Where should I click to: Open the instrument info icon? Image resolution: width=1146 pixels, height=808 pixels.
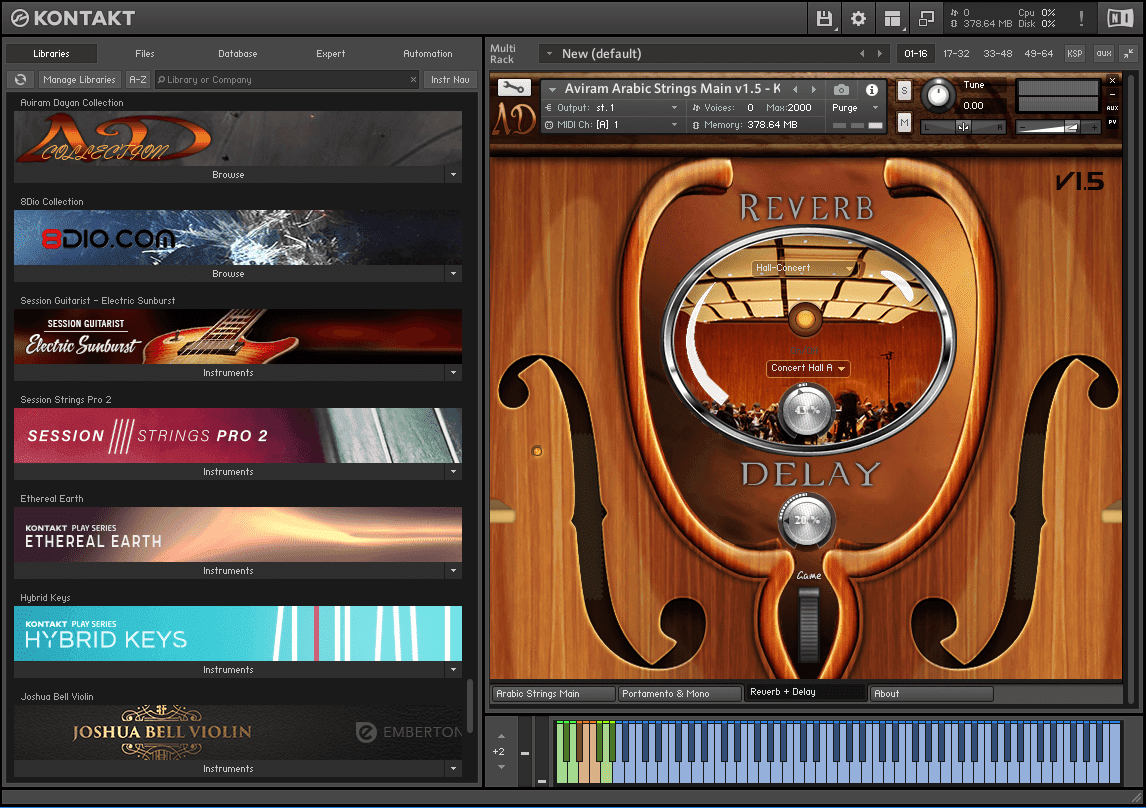click(872, 90)
